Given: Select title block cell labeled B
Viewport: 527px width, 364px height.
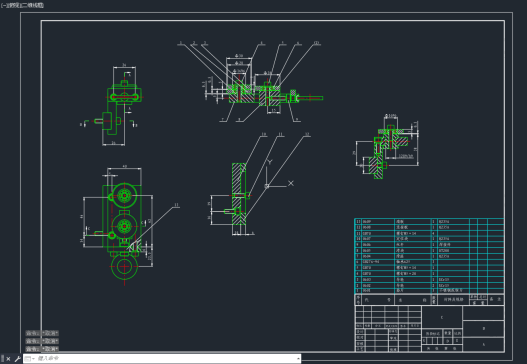Looking at the screenshot, I should 484,328.
